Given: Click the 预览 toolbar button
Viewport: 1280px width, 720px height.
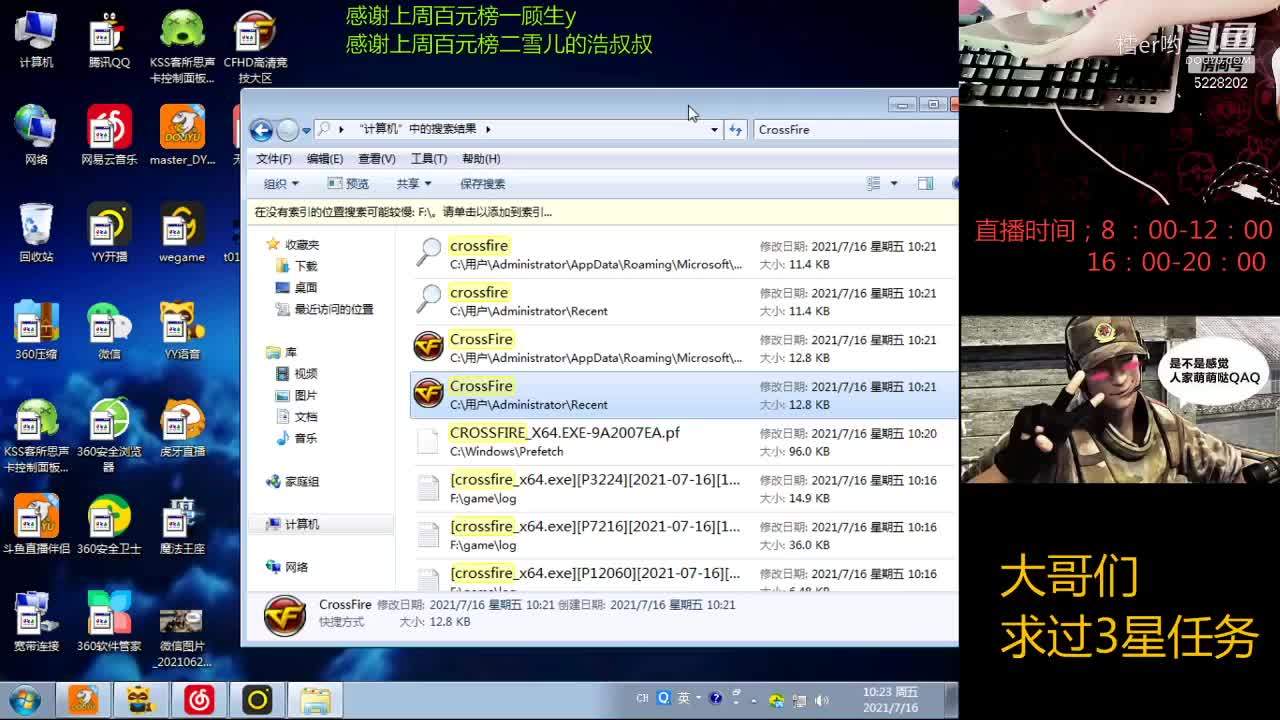Looking at the screenshot, I should (x=348, y=184).
